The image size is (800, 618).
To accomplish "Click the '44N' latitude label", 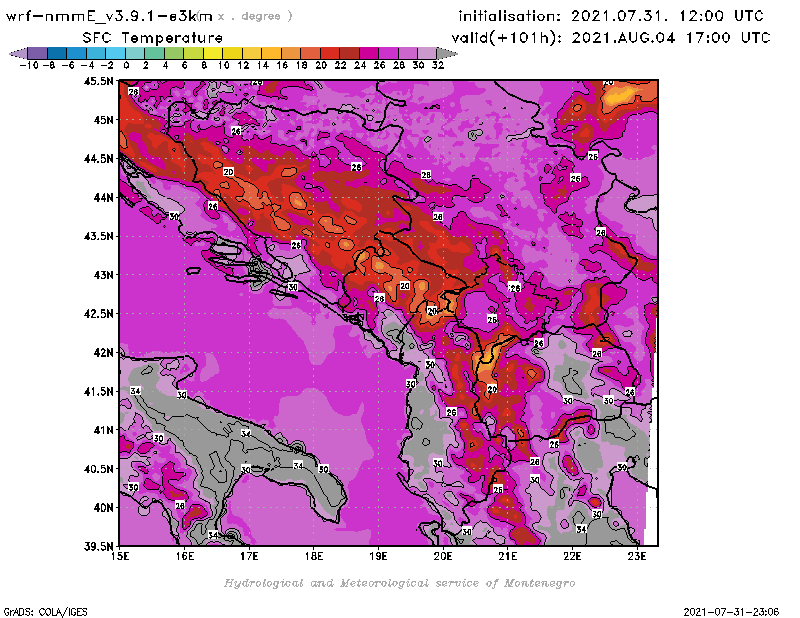I will [103, 197].
